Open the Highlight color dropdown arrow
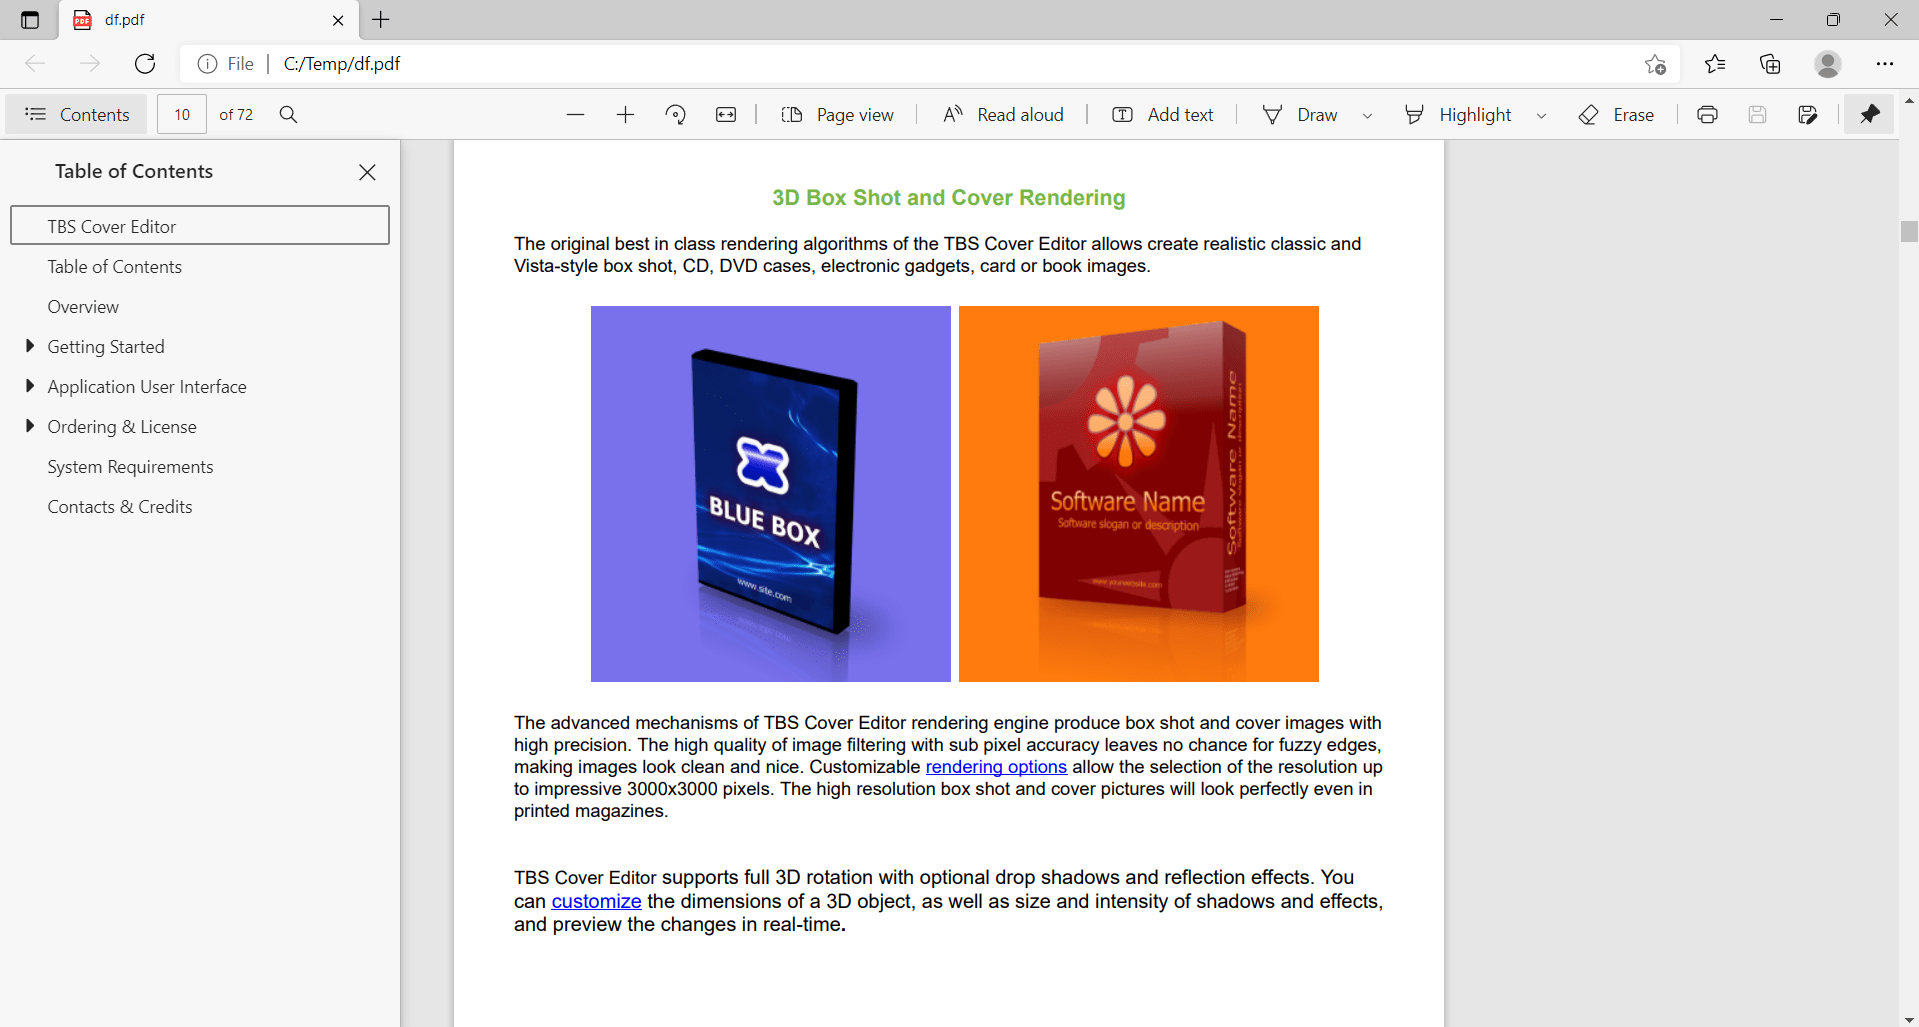 coord(1541,116)
